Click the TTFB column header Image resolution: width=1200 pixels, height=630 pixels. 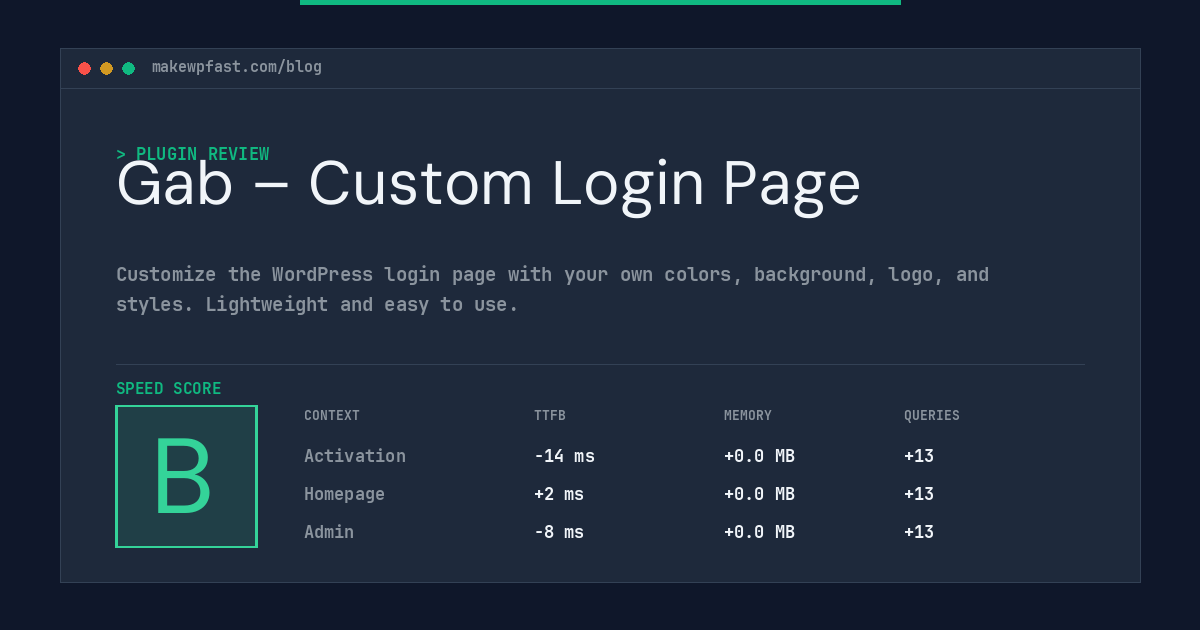coord(550,416)
